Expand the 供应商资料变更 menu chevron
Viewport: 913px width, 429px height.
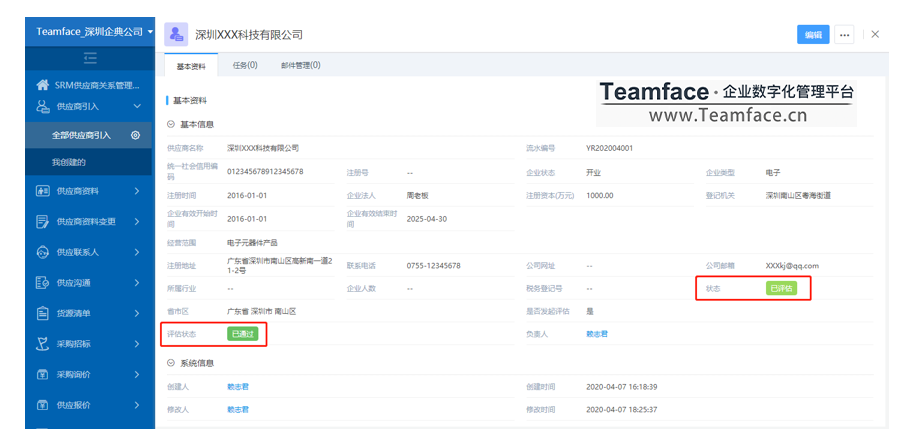(137, 221)
